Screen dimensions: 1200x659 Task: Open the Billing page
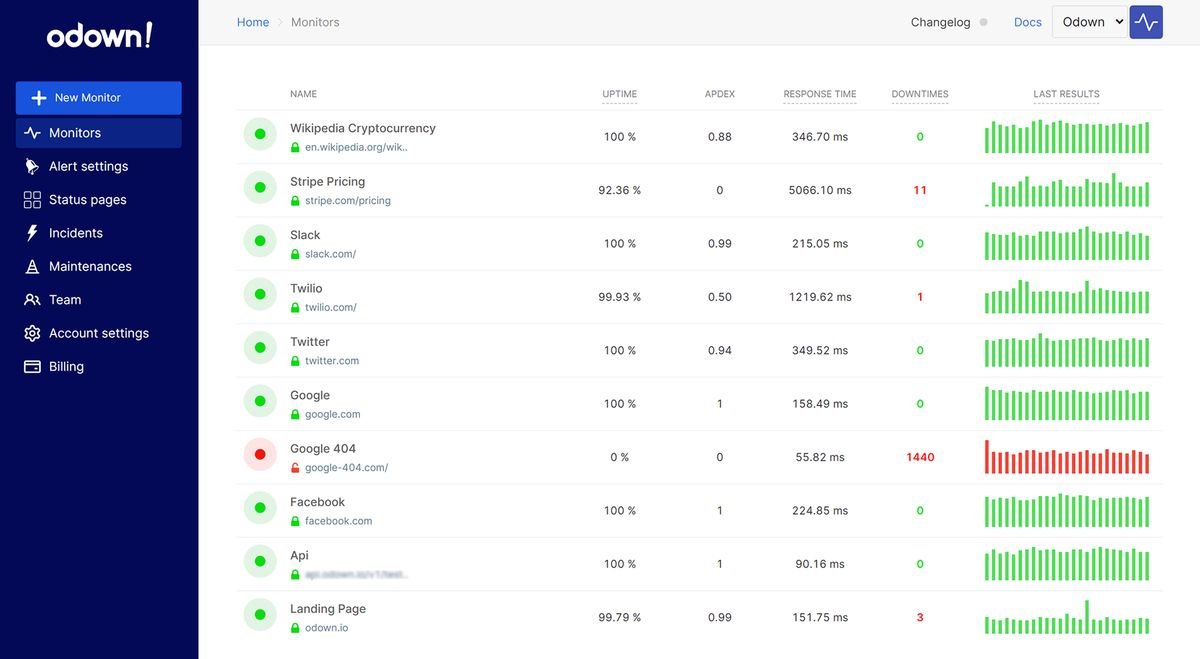click(x=66, y=367)
